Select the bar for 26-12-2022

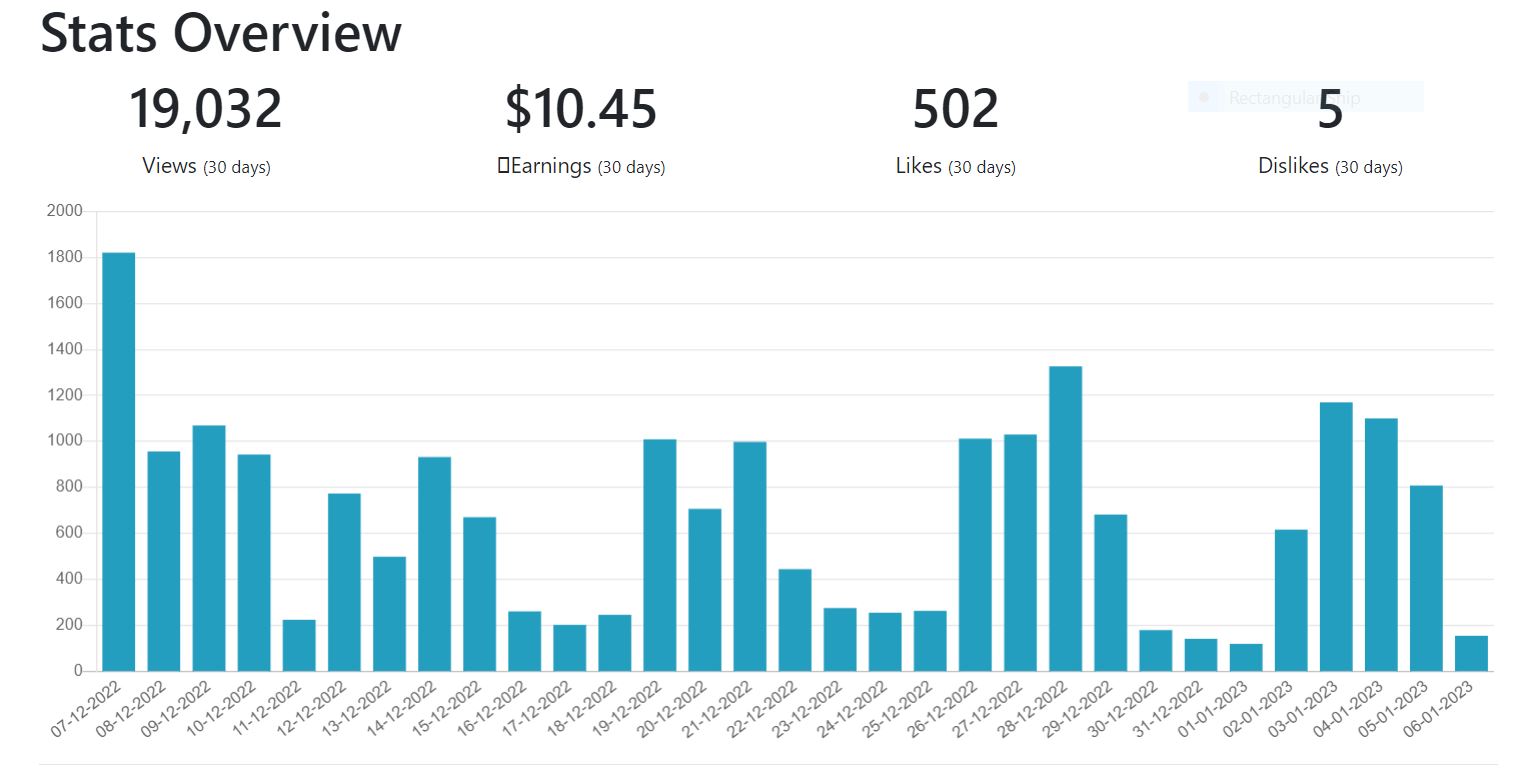(x=975, y=555)
